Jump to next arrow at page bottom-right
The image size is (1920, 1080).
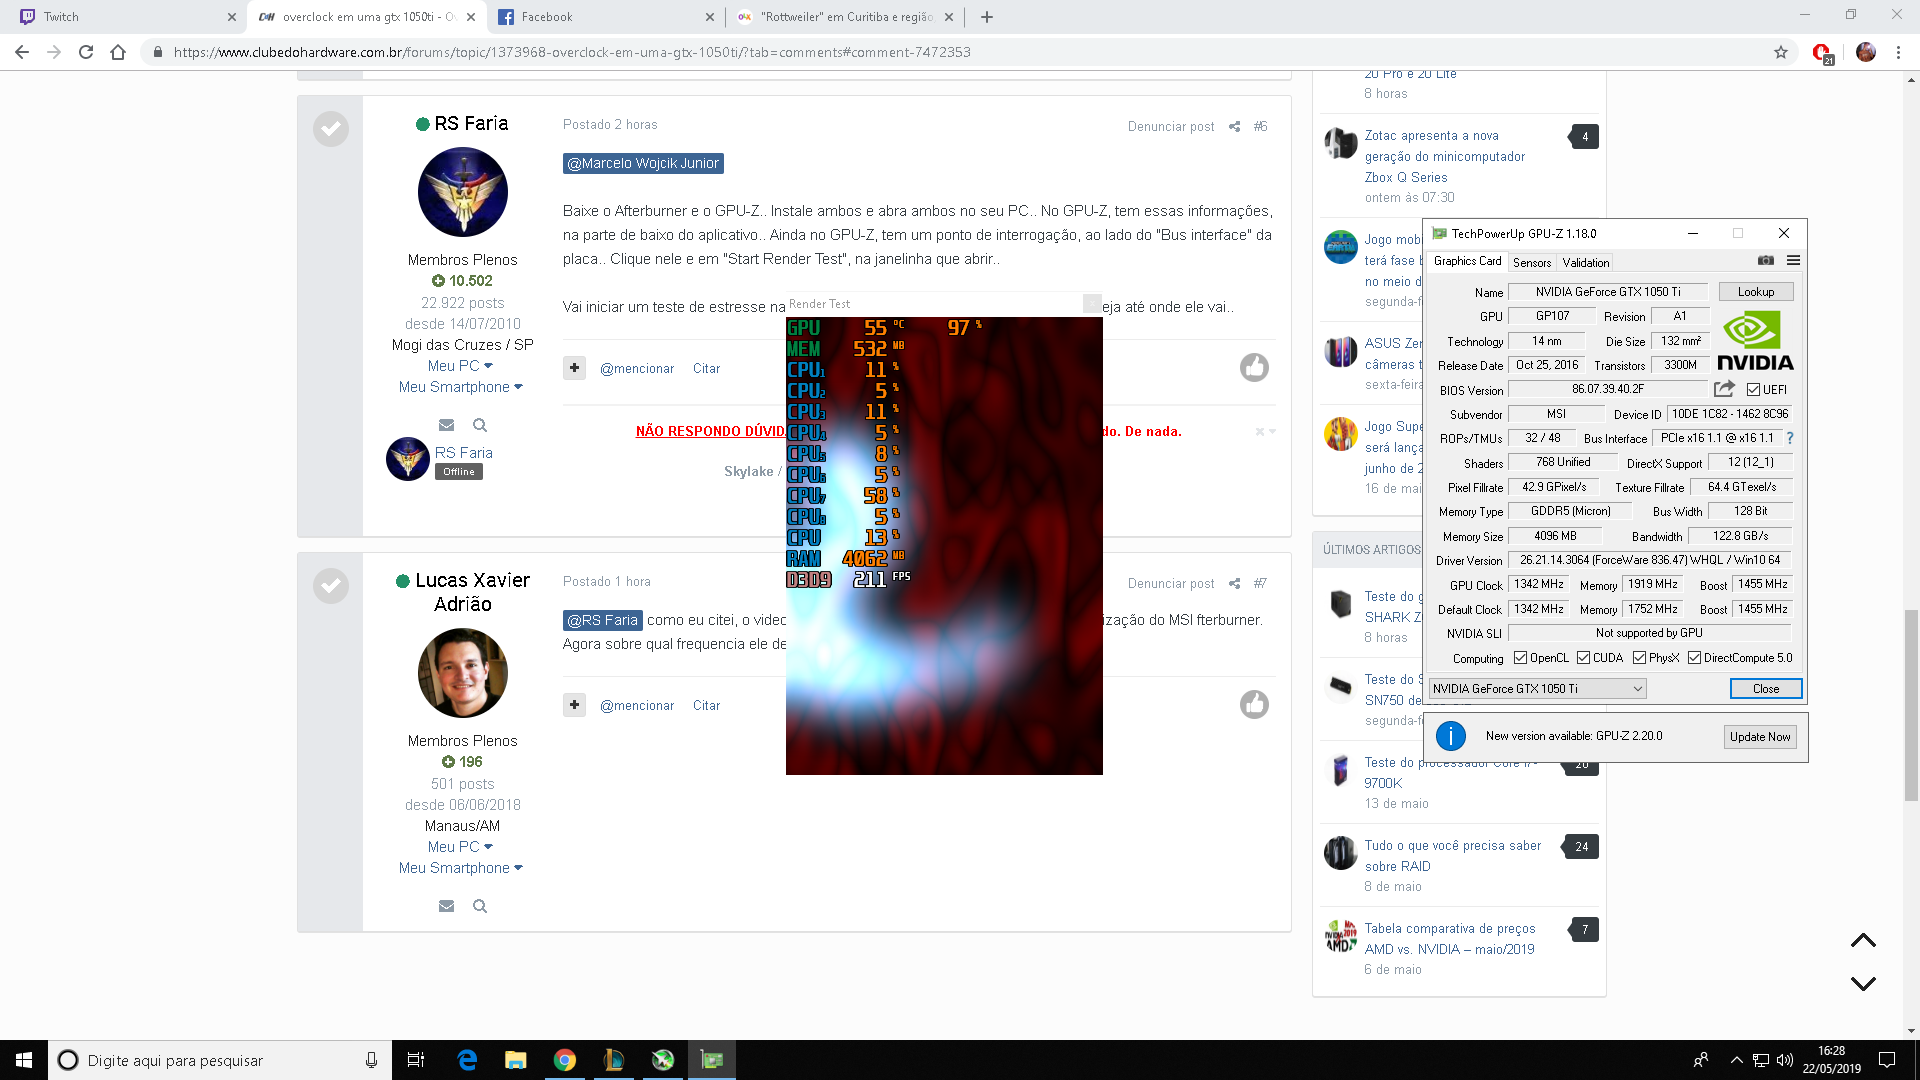1863,984
